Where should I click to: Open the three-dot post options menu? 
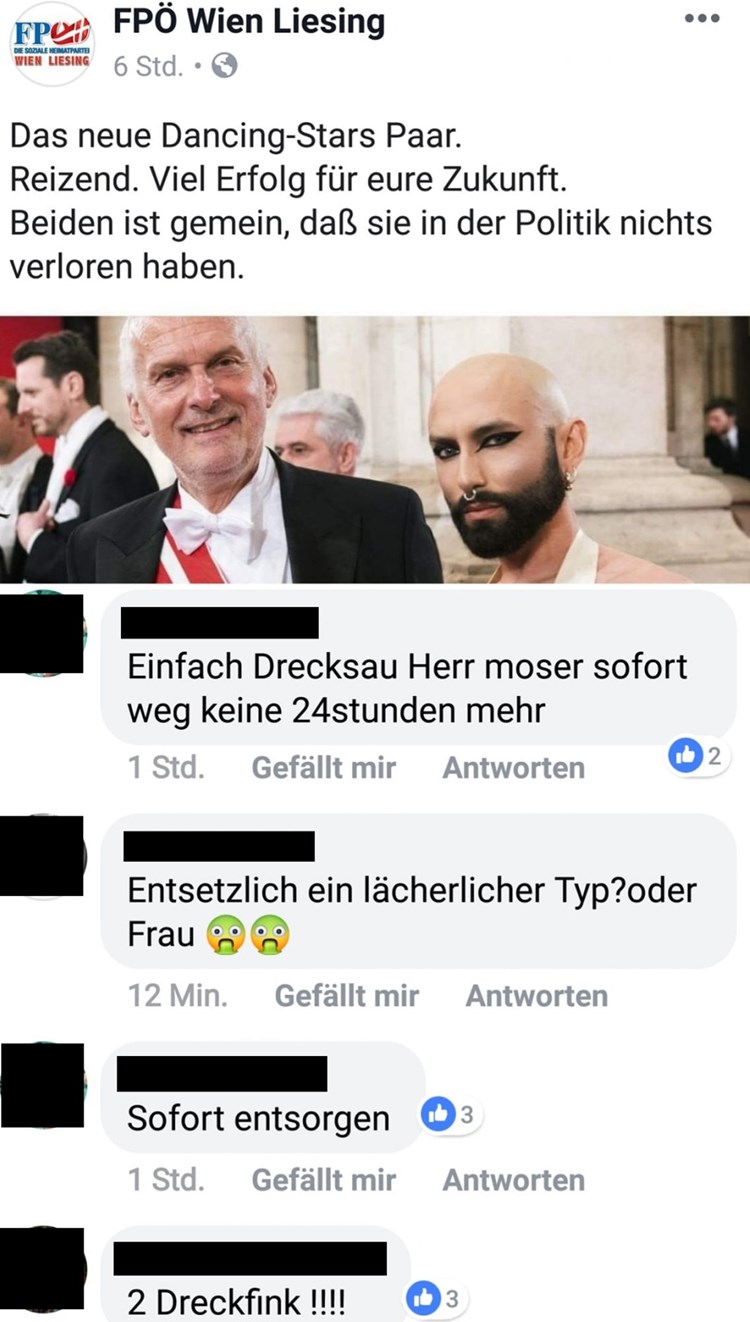click(x=701, y=18)
